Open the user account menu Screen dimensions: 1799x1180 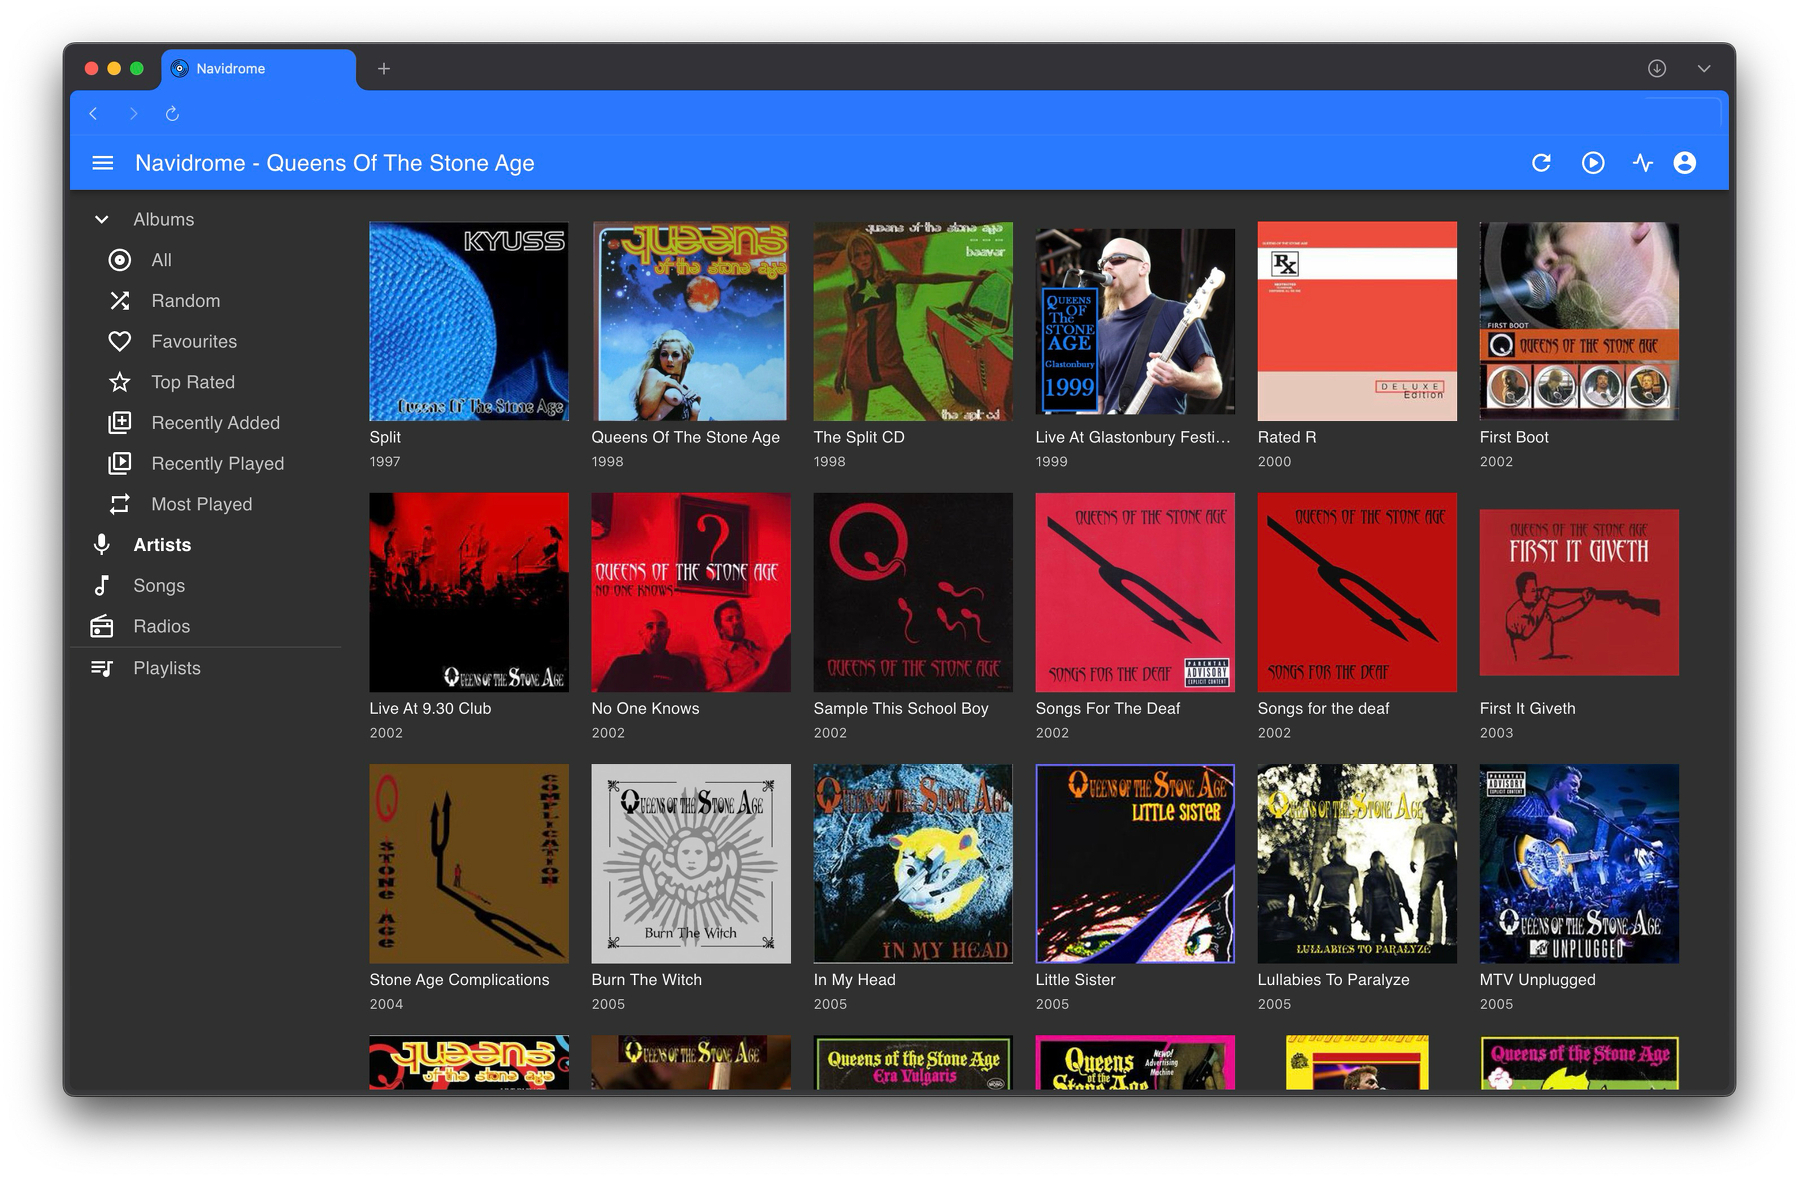tap(1684, 162)
